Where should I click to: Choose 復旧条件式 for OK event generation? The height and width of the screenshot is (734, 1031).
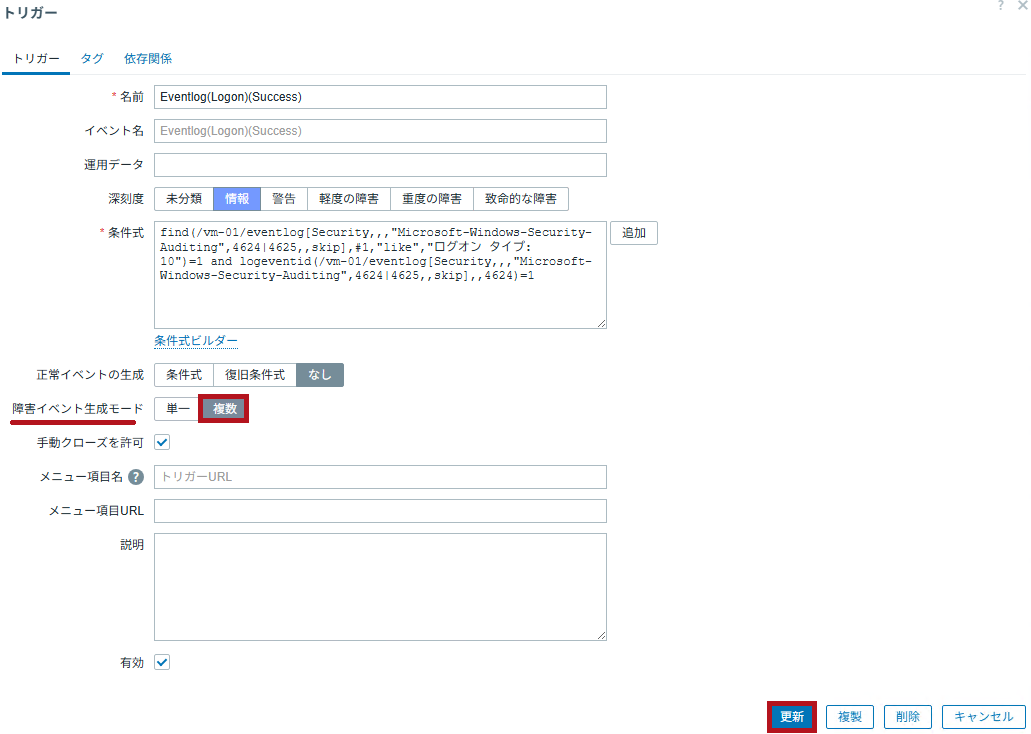tap(255, 375)
